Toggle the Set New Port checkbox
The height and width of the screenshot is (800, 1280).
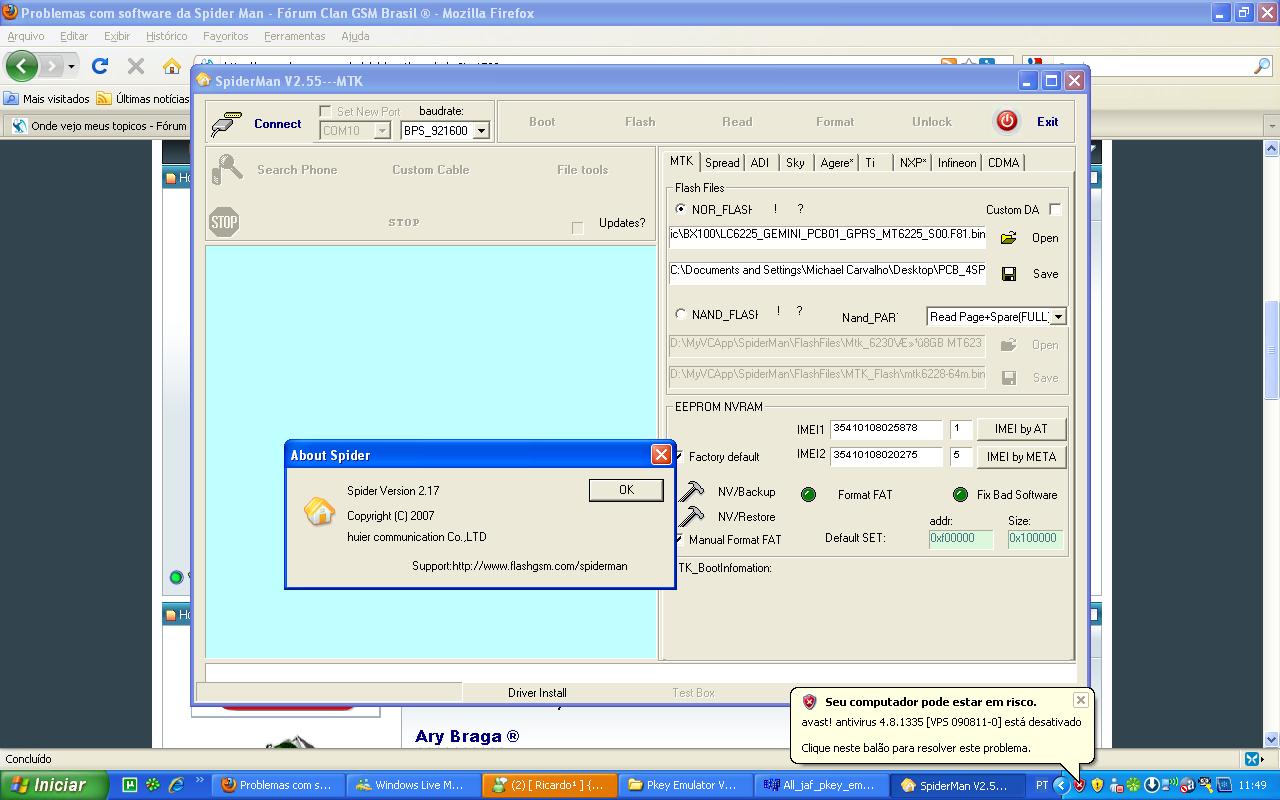coord(325,111)
